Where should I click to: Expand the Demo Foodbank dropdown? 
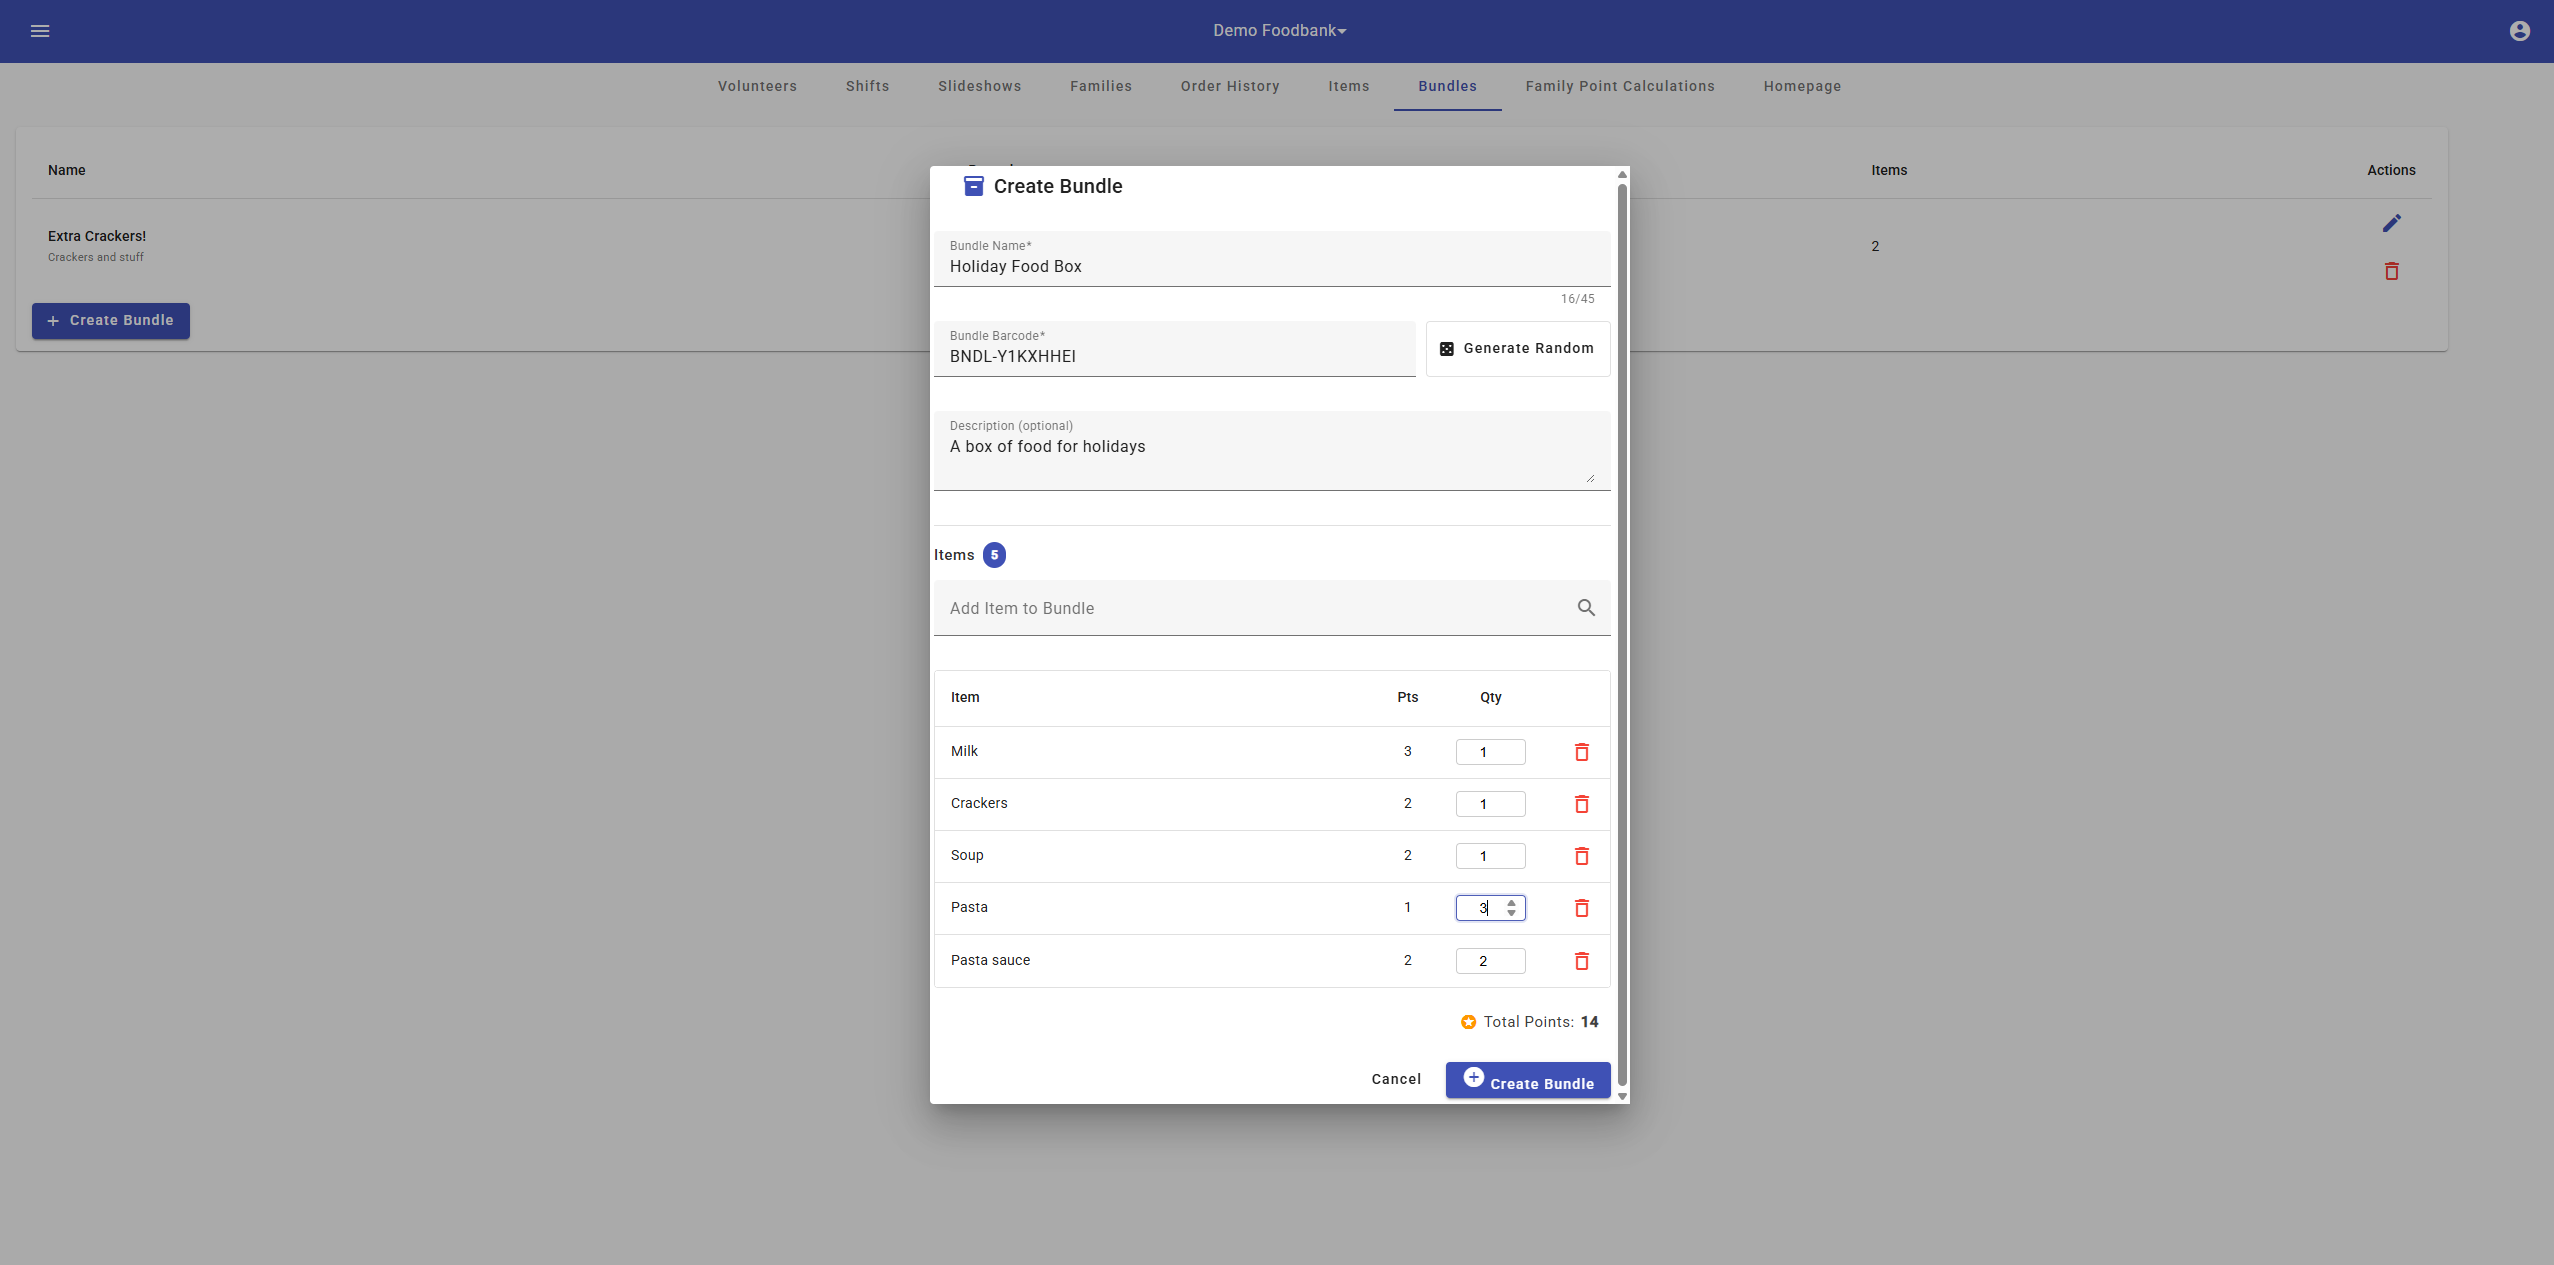[1279, 31]
